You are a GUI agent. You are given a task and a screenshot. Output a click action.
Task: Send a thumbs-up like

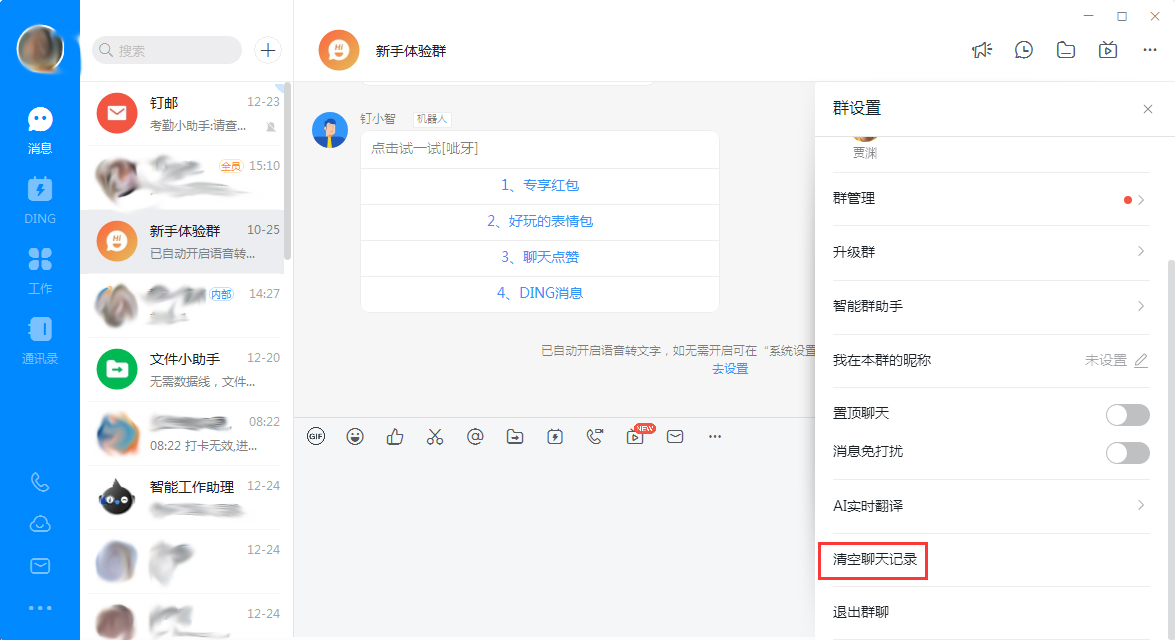pos(395,436)
